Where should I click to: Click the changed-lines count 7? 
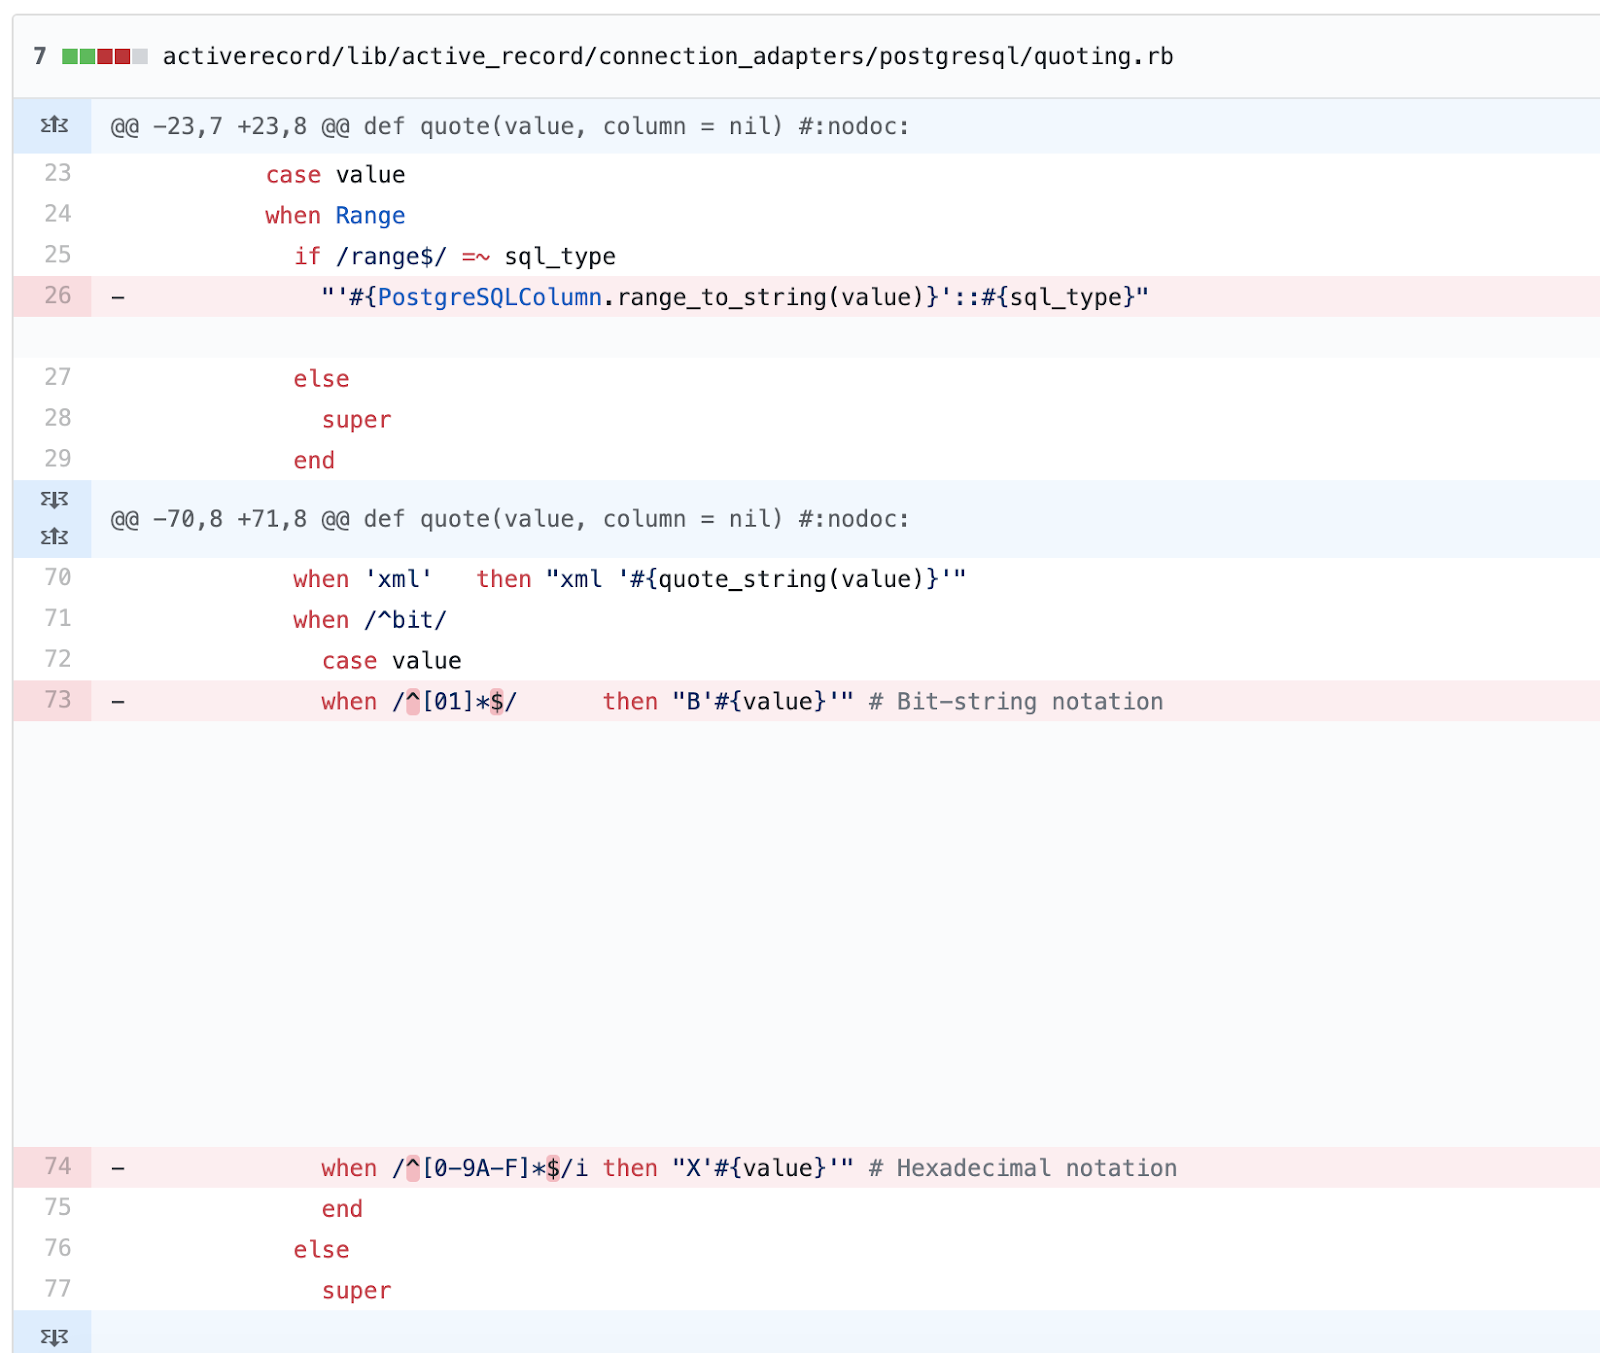pos(40,56)
